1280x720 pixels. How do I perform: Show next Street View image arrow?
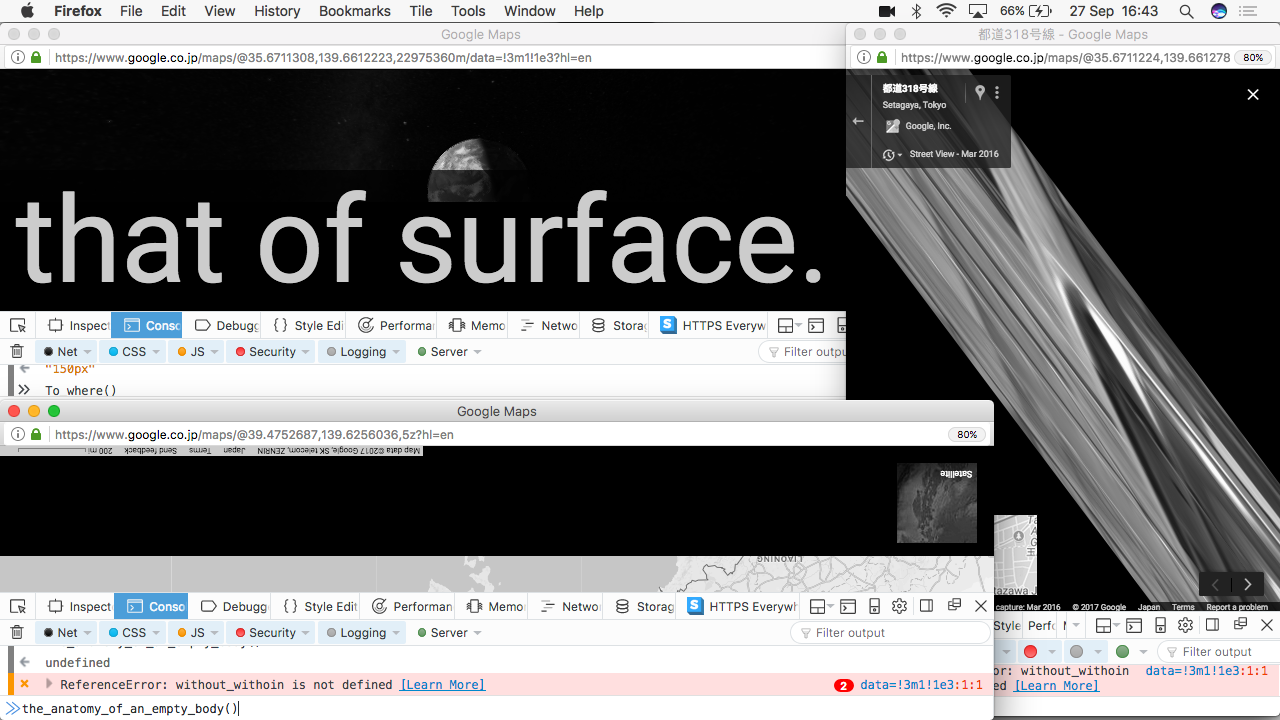point(1248,585)
